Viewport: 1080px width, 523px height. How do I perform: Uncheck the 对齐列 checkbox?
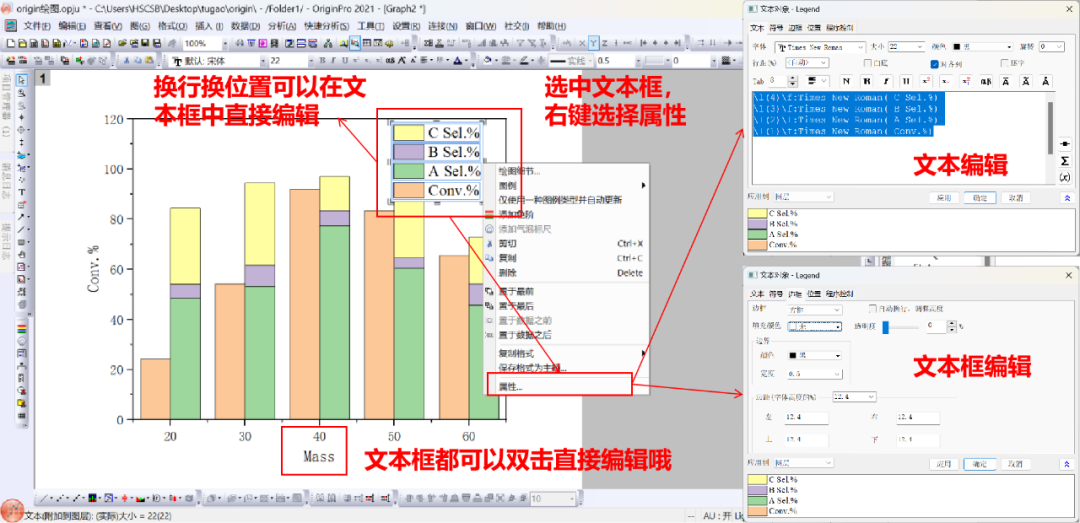[x=934, y=63]
